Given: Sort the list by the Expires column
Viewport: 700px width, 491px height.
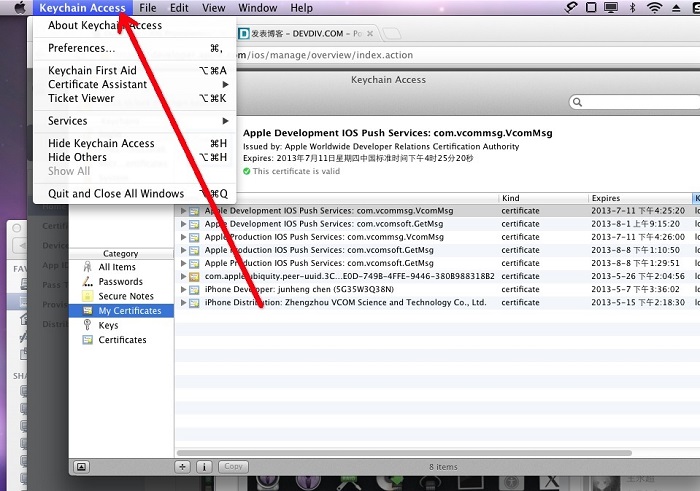Looking at the screenshot, I should (x=639, y=198).
